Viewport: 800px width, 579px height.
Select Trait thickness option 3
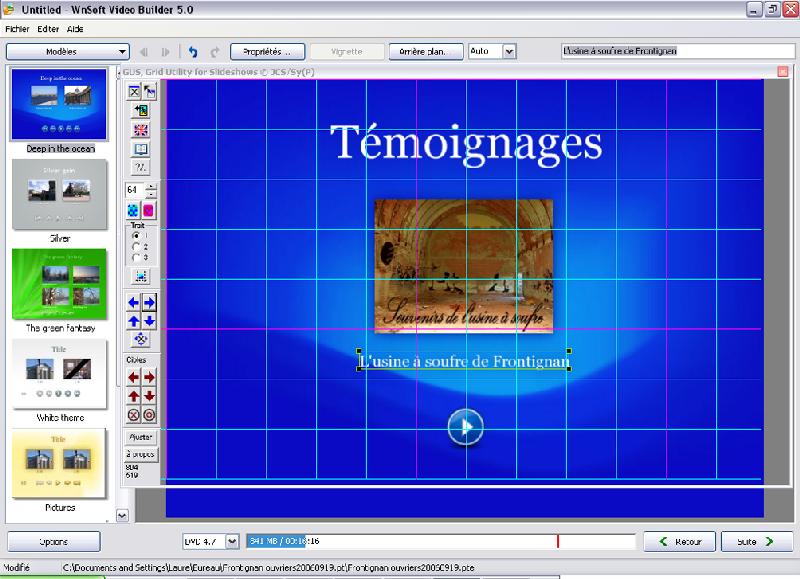[136, 257]
